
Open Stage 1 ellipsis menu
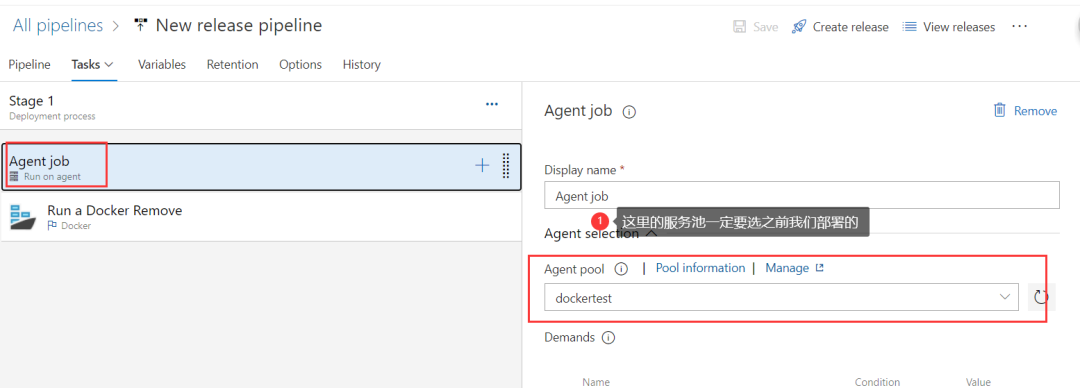coord(492,104)
